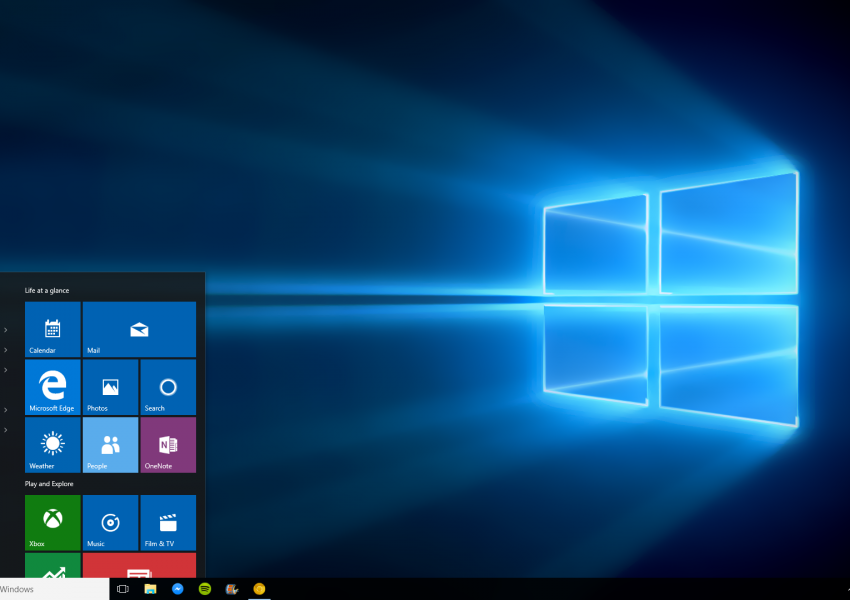
Task: Expand the bottommost chevron in Start menu list
Action: coord(5,430)
